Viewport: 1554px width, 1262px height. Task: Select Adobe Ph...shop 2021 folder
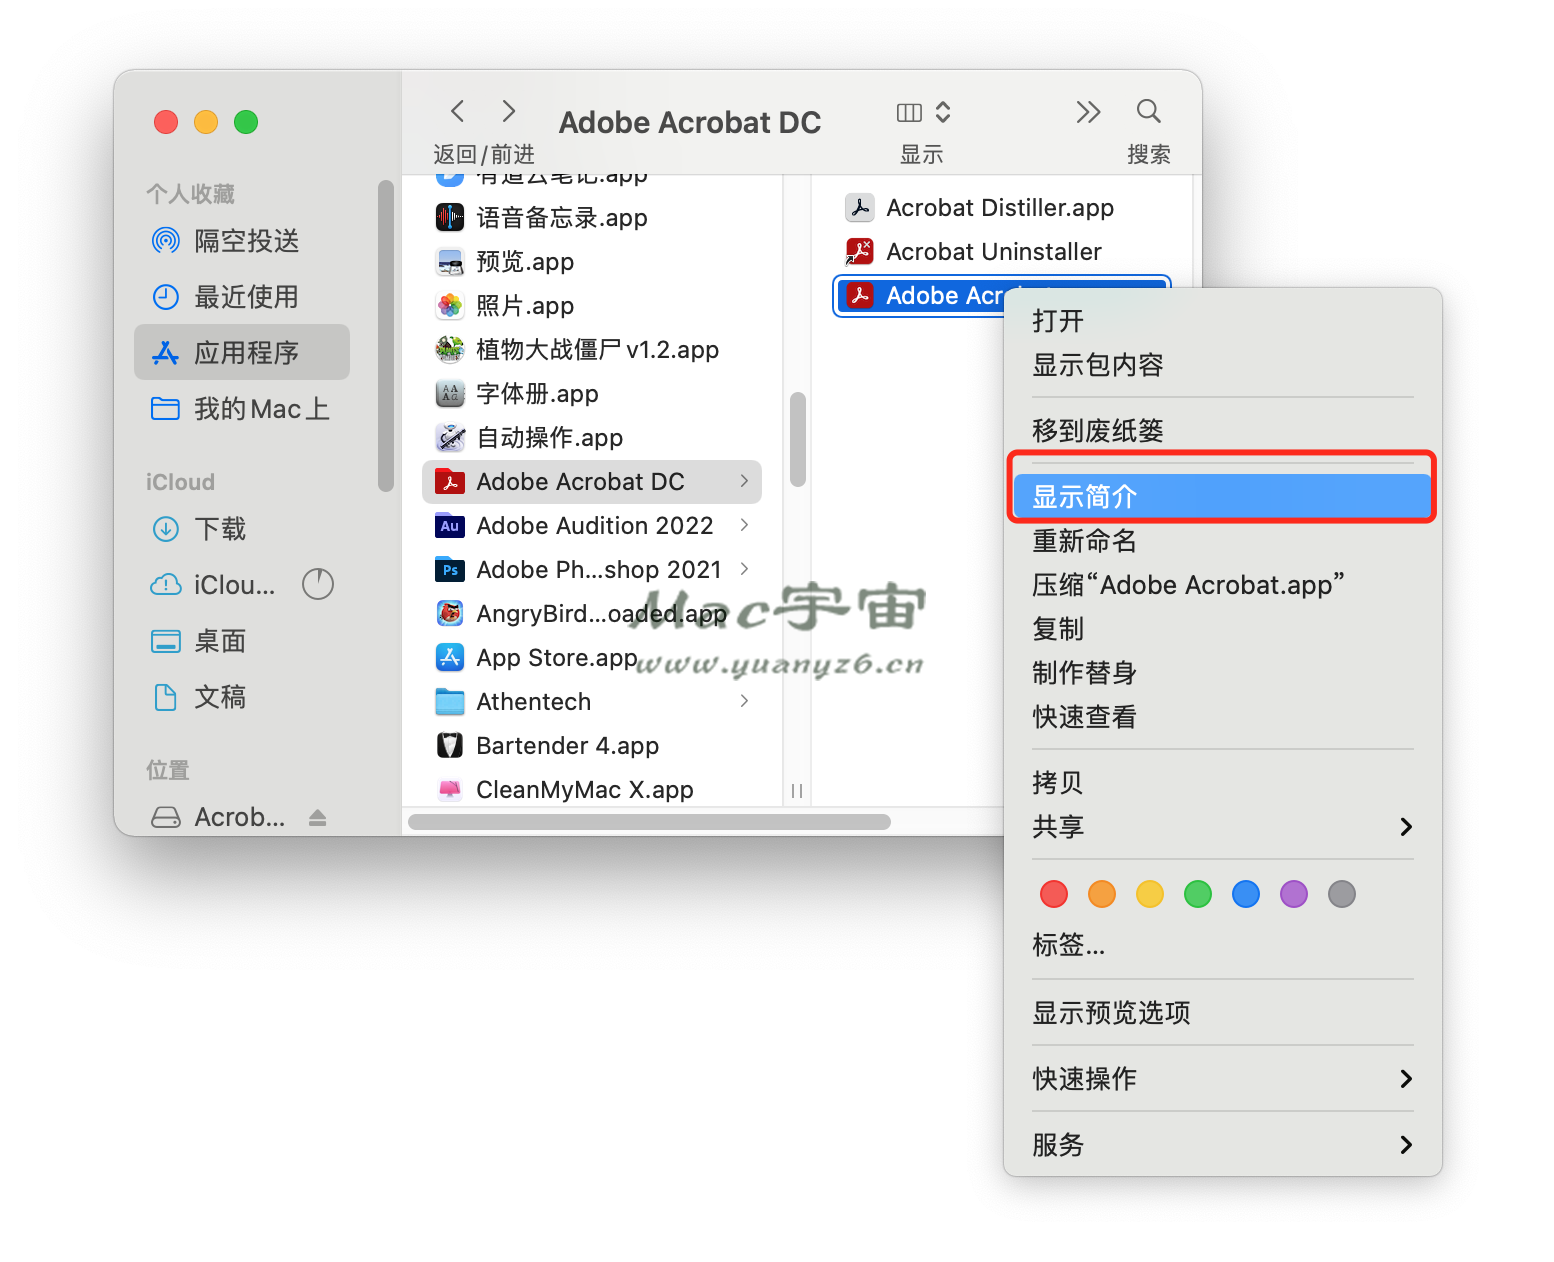tap(592, 570)
